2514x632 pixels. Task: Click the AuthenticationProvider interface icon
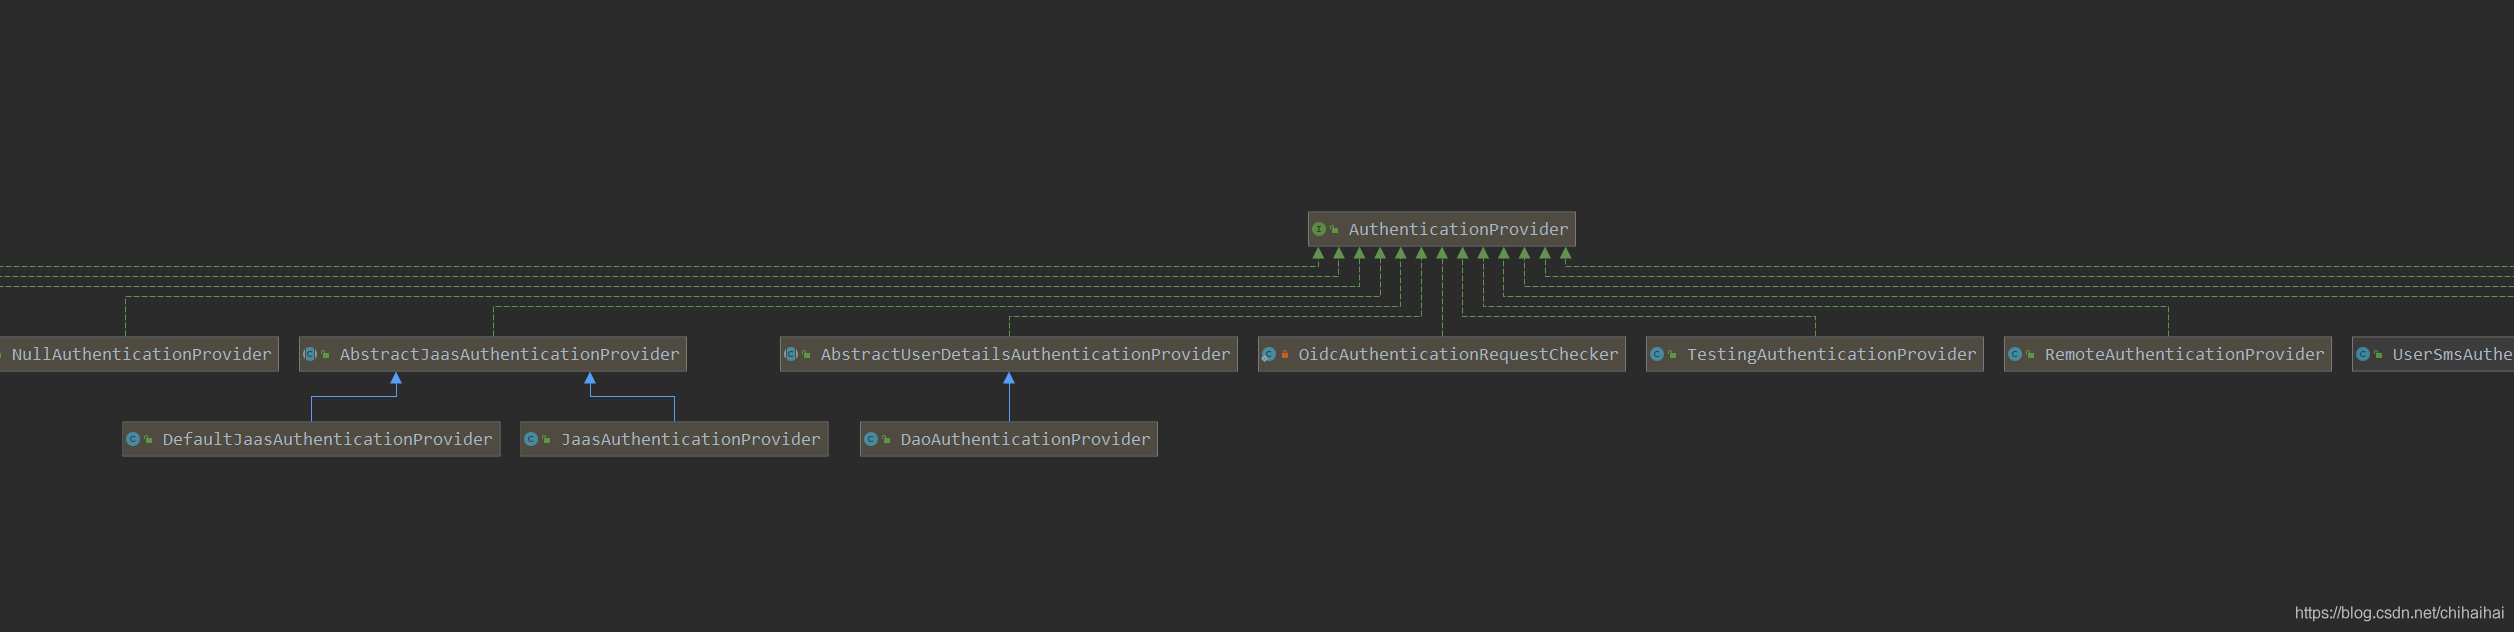click(x=1319, y=229)
